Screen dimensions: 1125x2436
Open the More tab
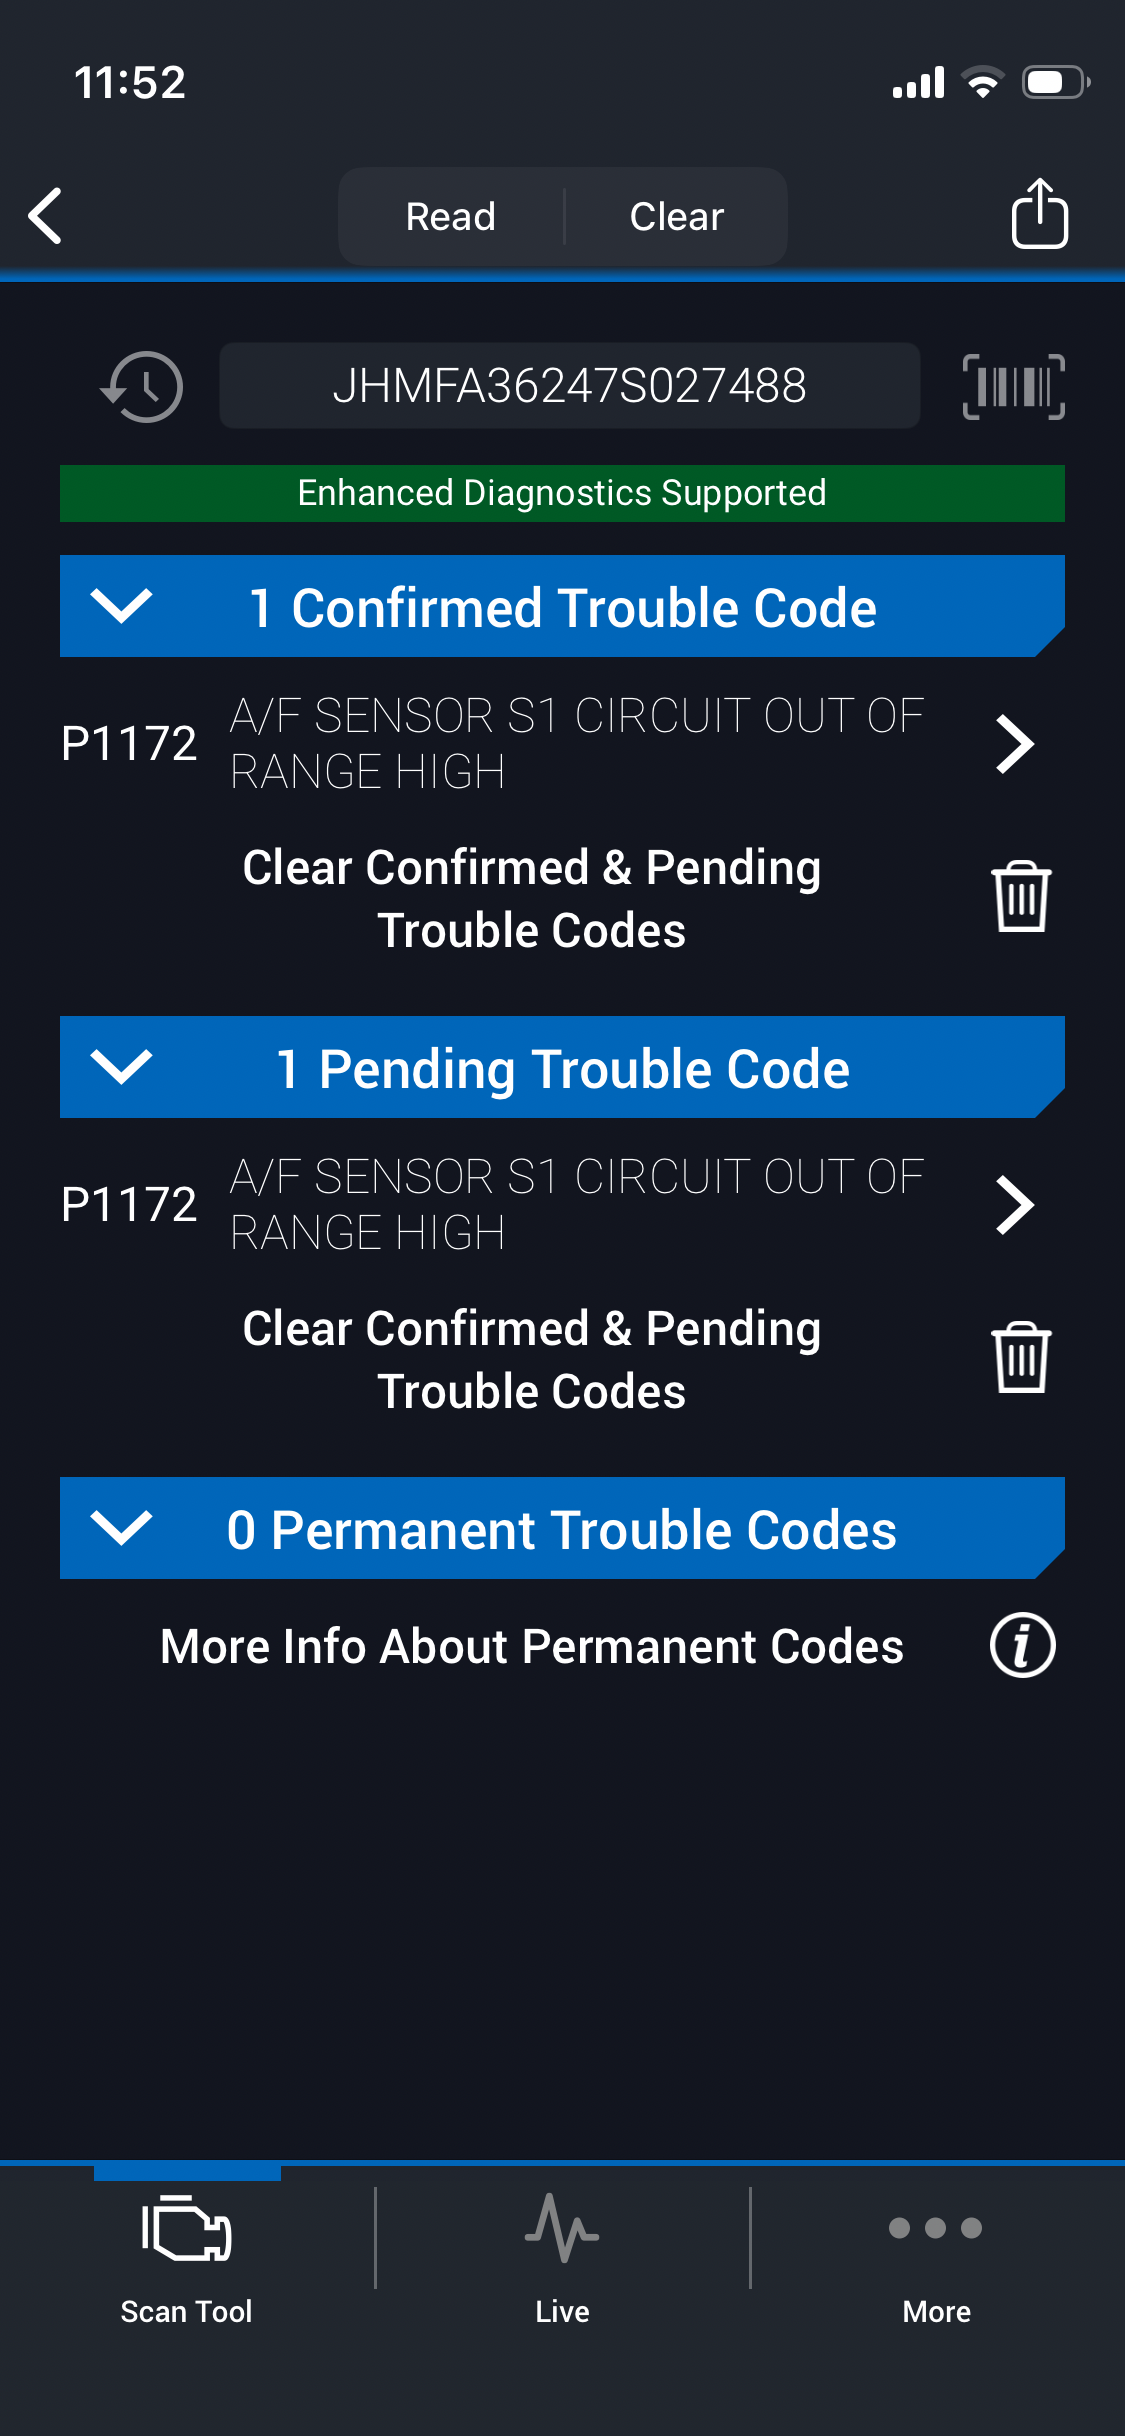pyautogui.click(x=936, y=2250)
